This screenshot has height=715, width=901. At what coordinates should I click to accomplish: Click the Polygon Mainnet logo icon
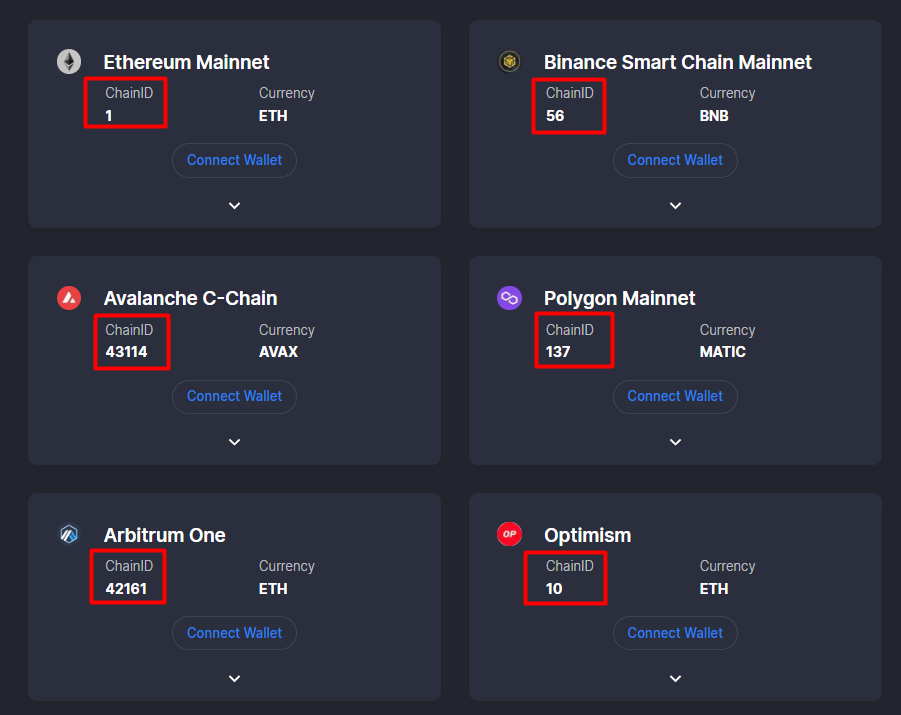[x=509, y=298]
